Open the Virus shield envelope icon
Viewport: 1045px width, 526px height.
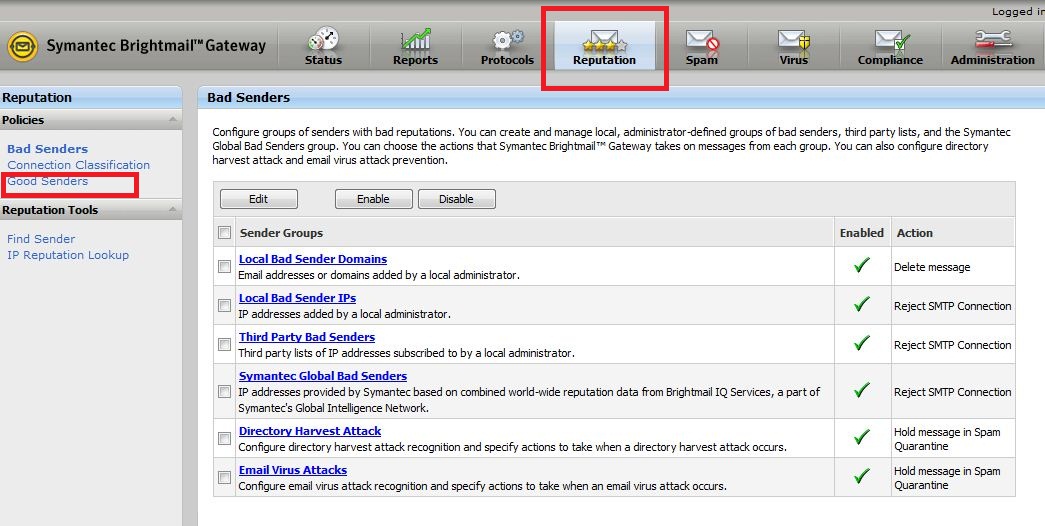794,41
